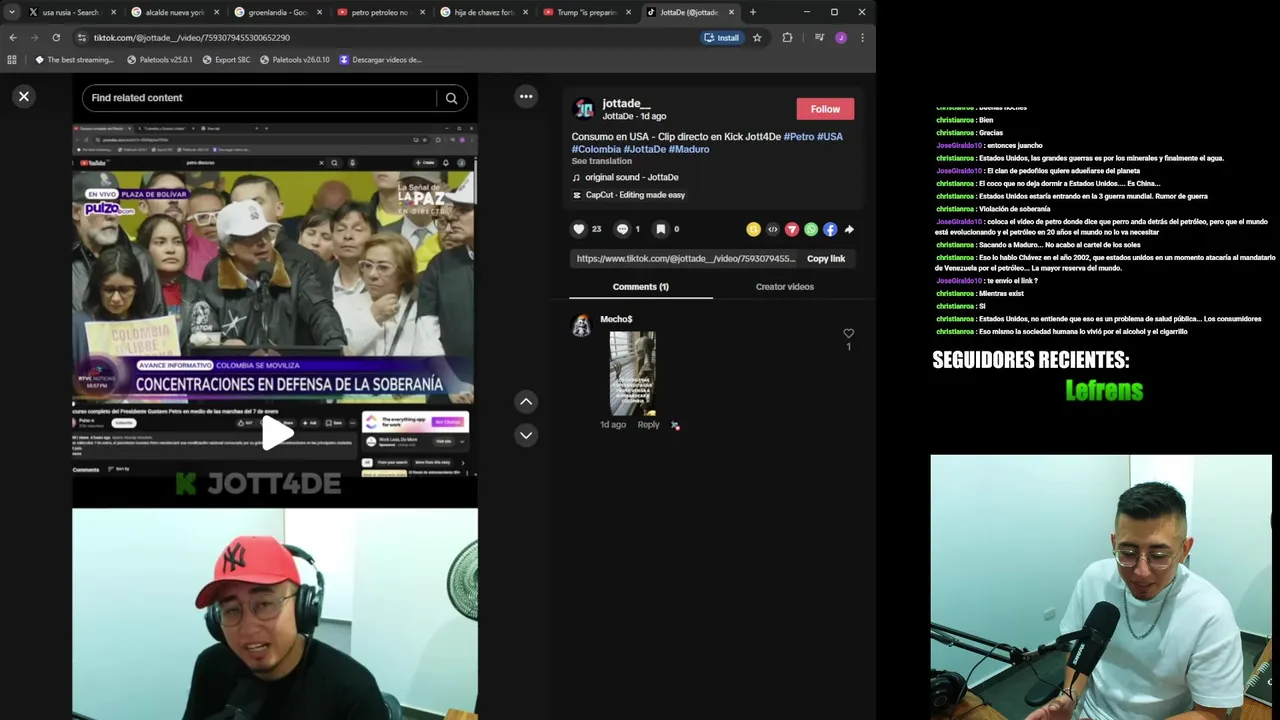1280x720 pixels.
Task: Open the Extensions puzzle icon
Action: click(787, 38)
